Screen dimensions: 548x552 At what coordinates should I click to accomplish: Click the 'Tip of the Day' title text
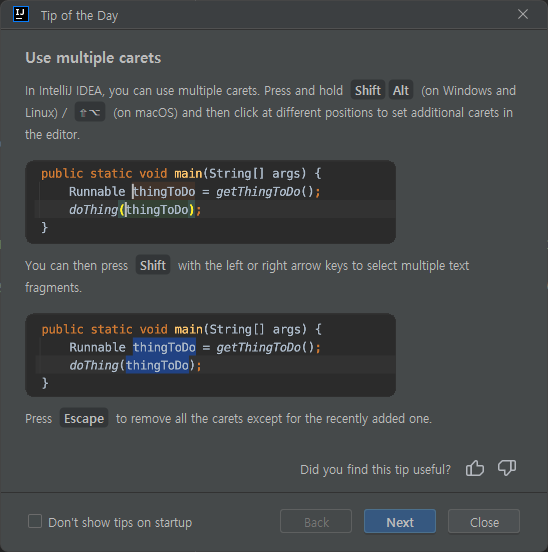[x=79, y=15]
